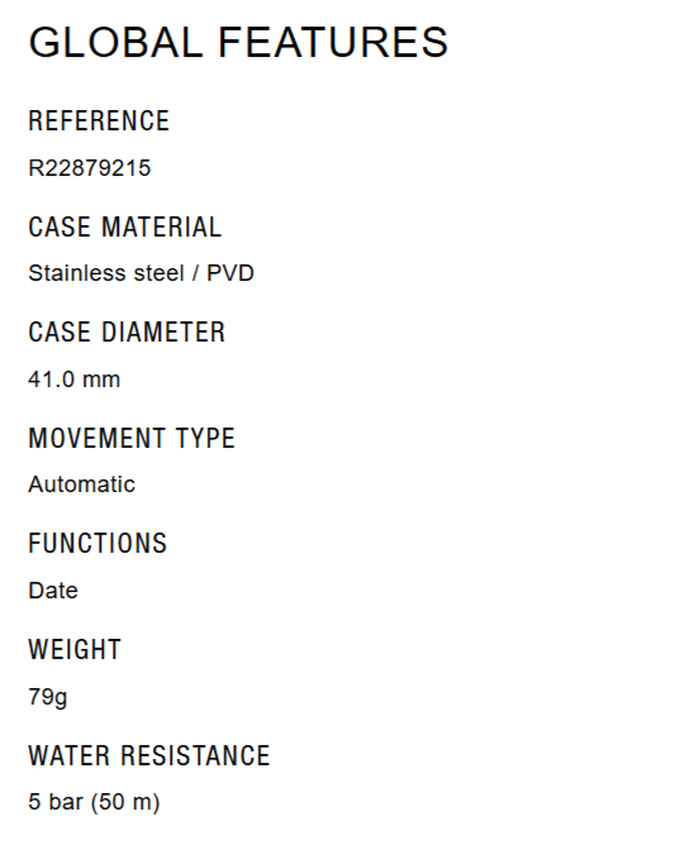Select the WEIGHT label
Image resolution: width=700 pixels, height=850 pixels.
click(x=74, y=650)
